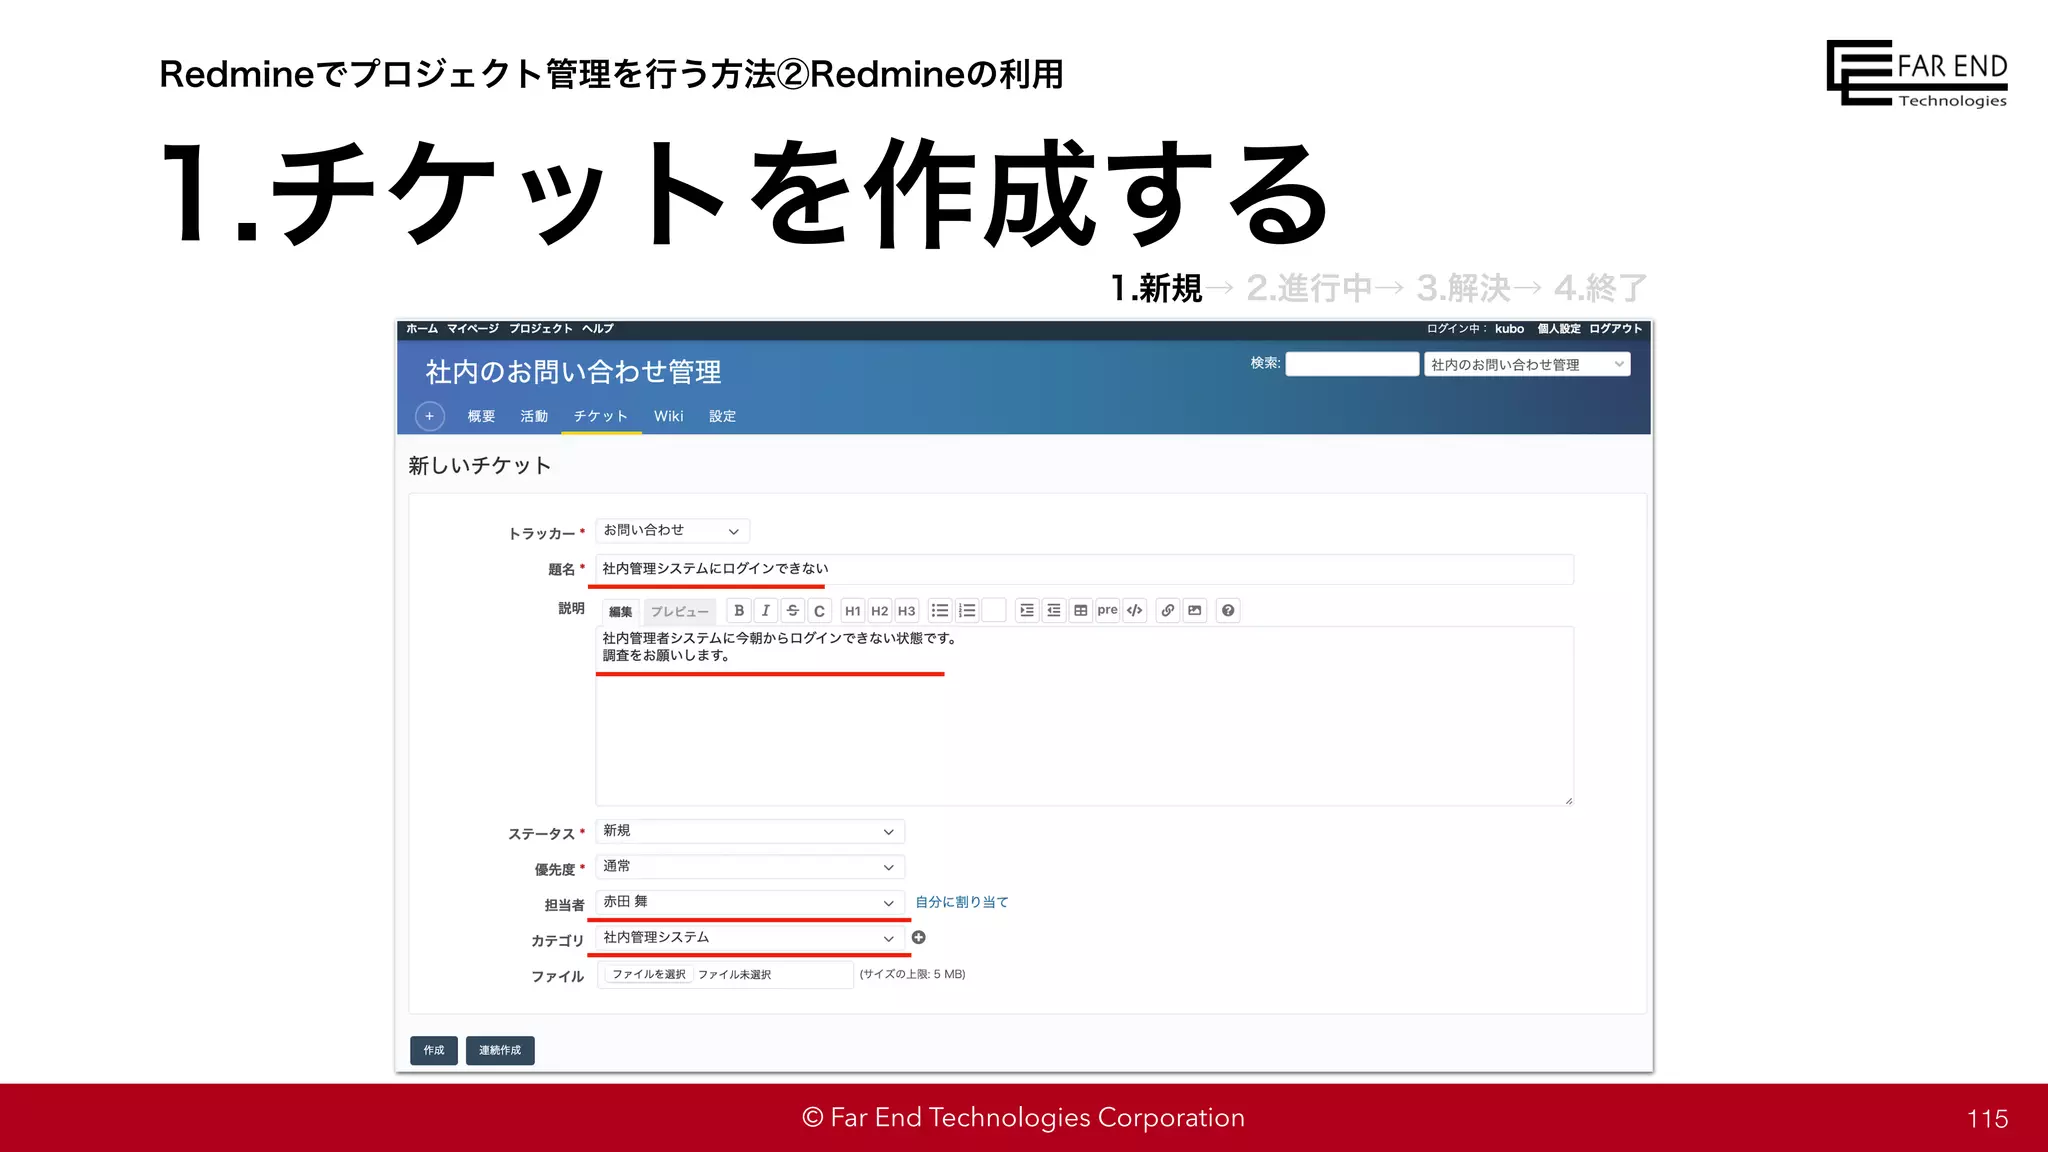Insert a numbered ordered list
Image resolution: width=2048 pixels, height=1152 pixels.
967,610
